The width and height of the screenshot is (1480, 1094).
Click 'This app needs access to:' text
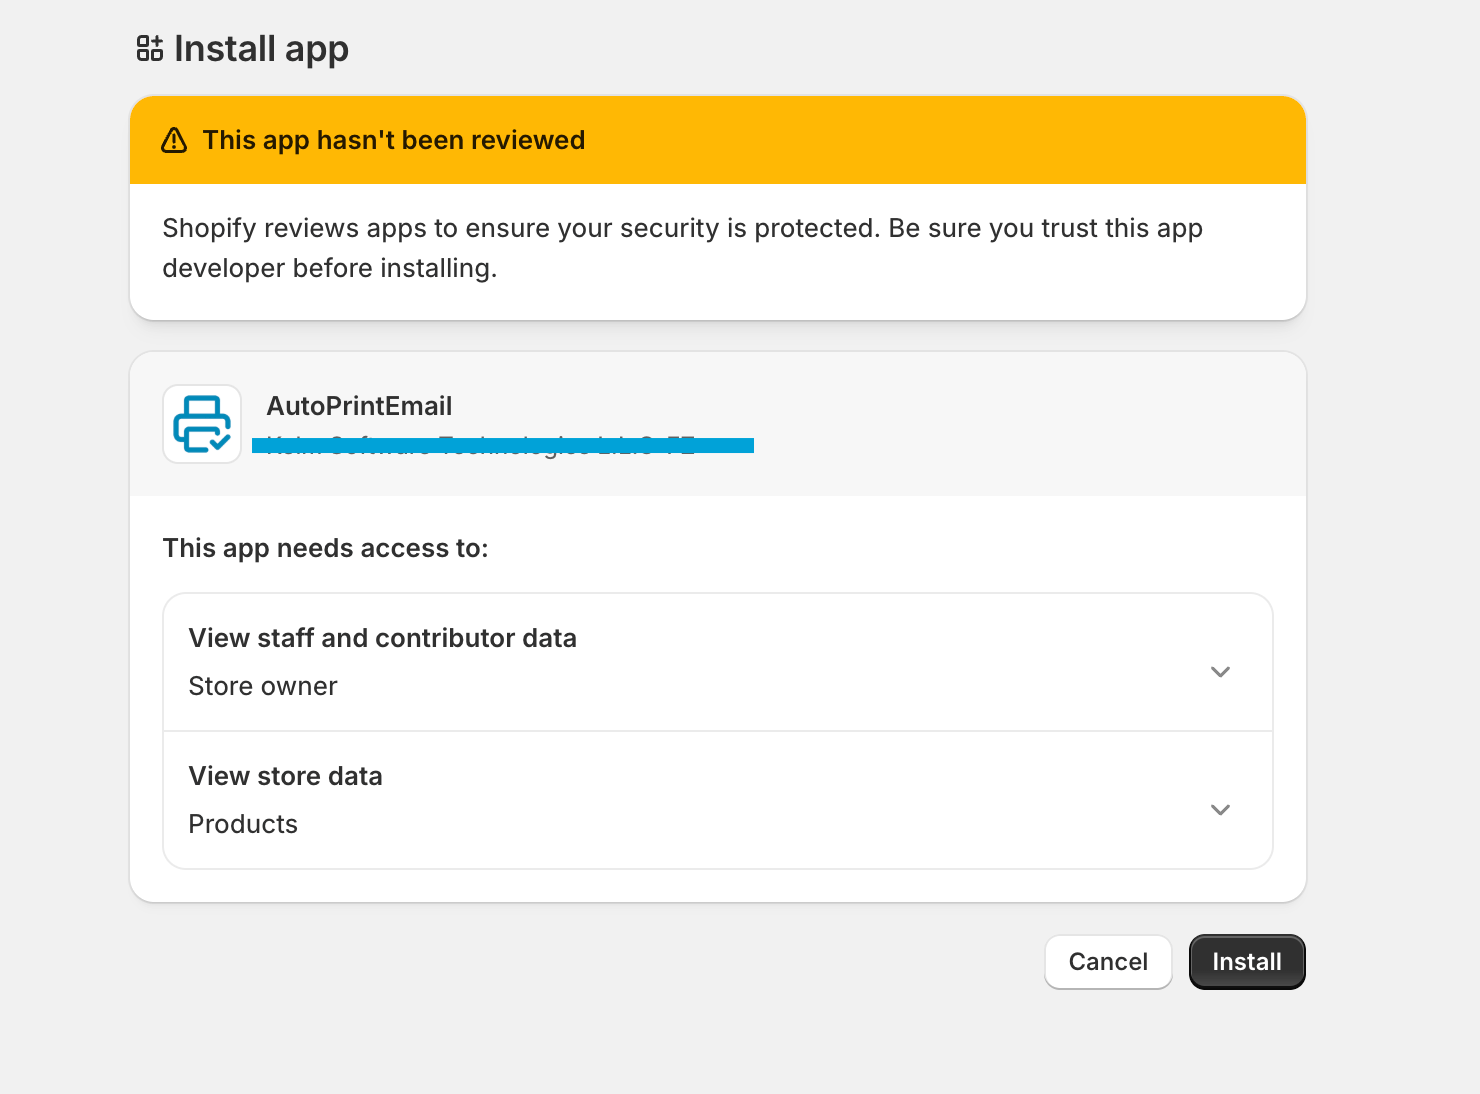point(326,548)
